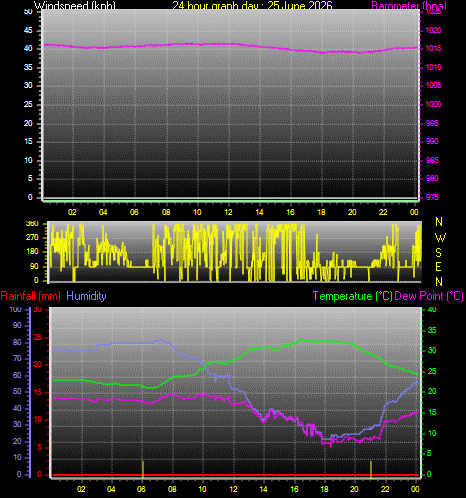
Task: Click hour 14 under the temperature chart
Action: click(x=264, y=489)
